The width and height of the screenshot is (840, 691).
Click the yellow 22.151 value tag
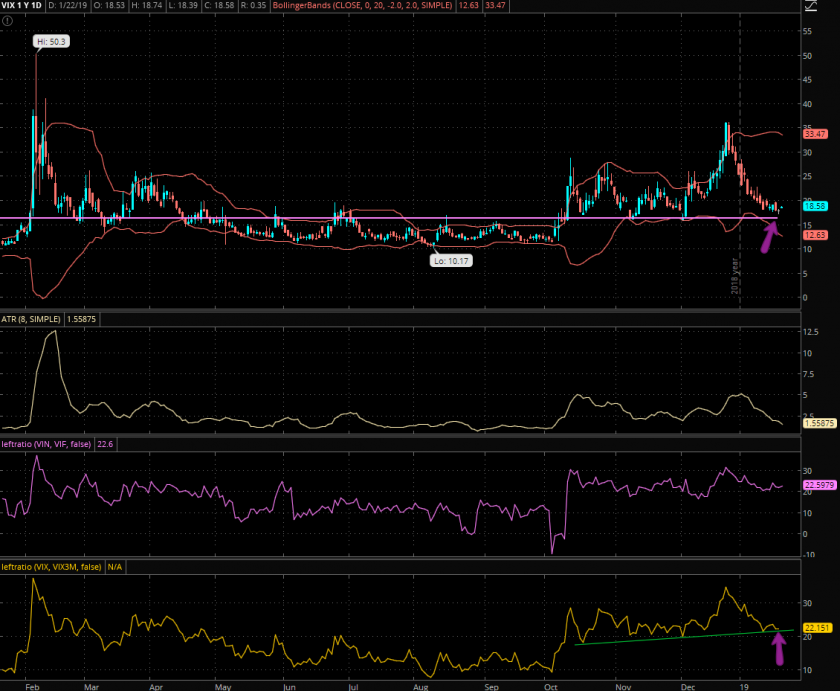tap(815, 628)
